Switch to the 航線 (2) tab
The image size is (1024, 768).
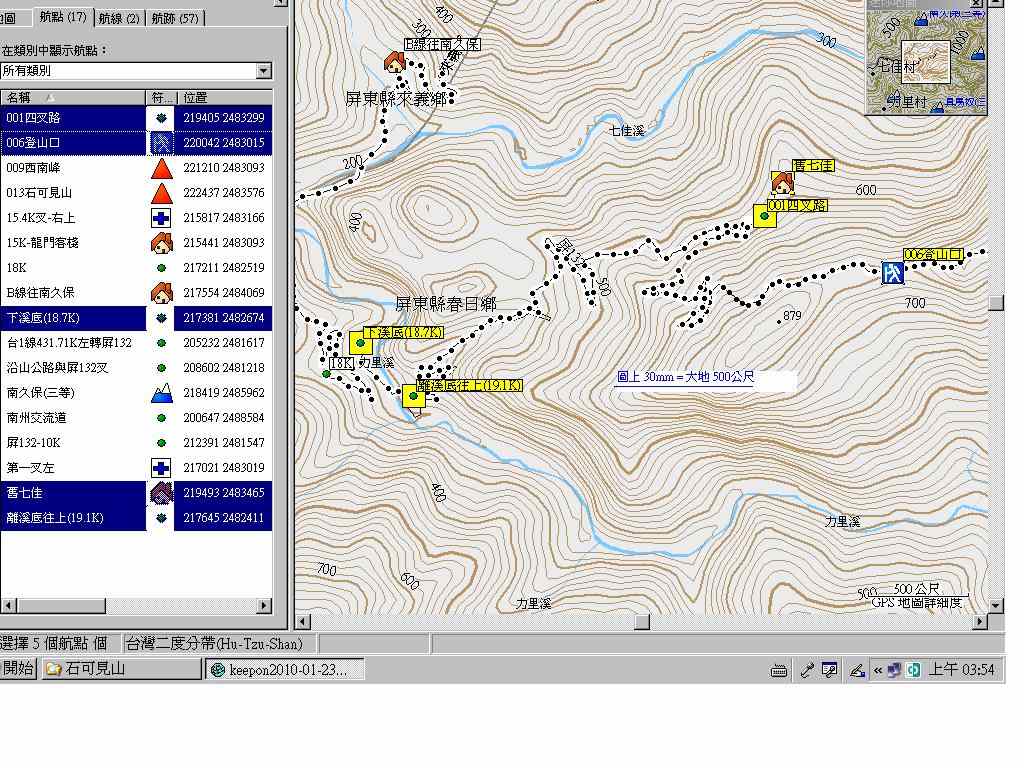[119, 18]
